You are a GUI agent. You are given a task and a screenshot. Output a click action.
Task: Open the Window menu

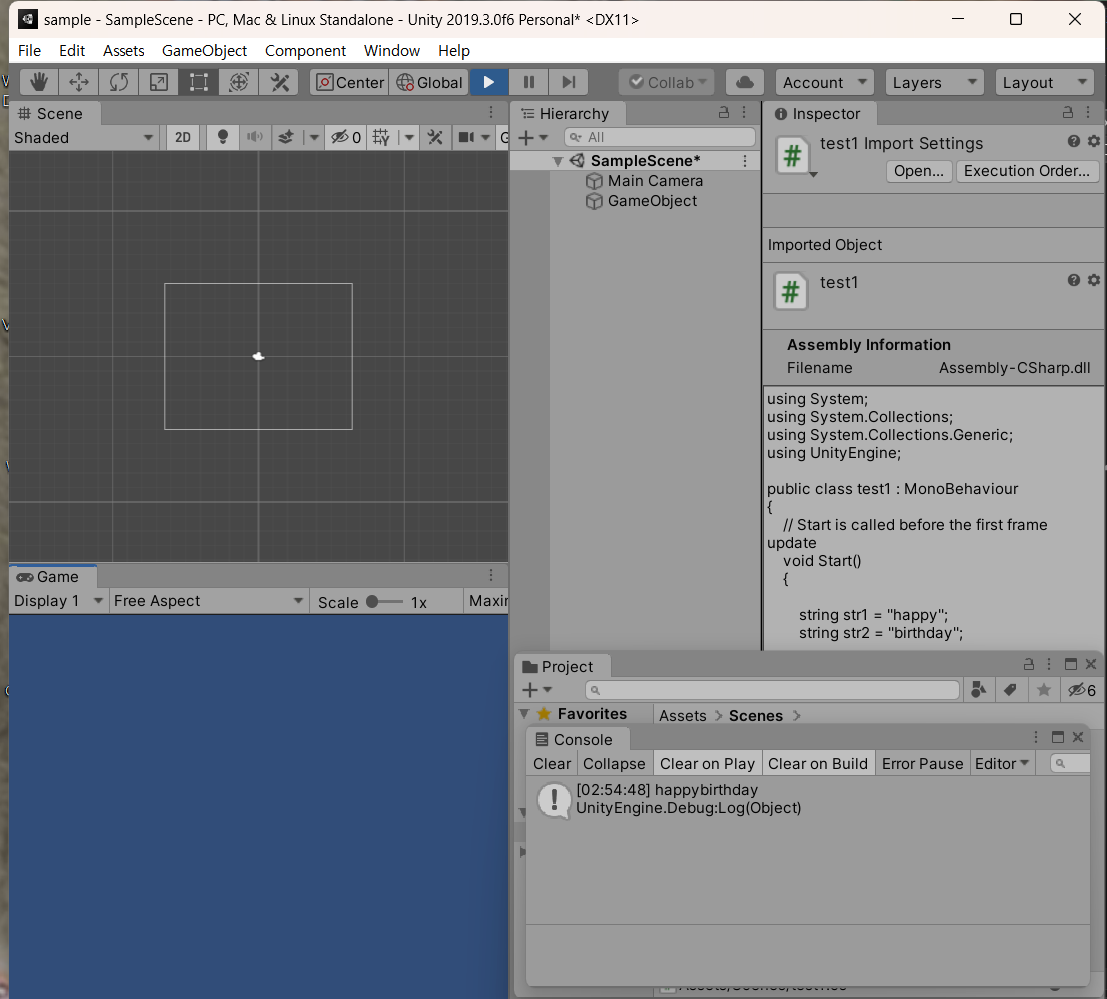pos(392,51)
